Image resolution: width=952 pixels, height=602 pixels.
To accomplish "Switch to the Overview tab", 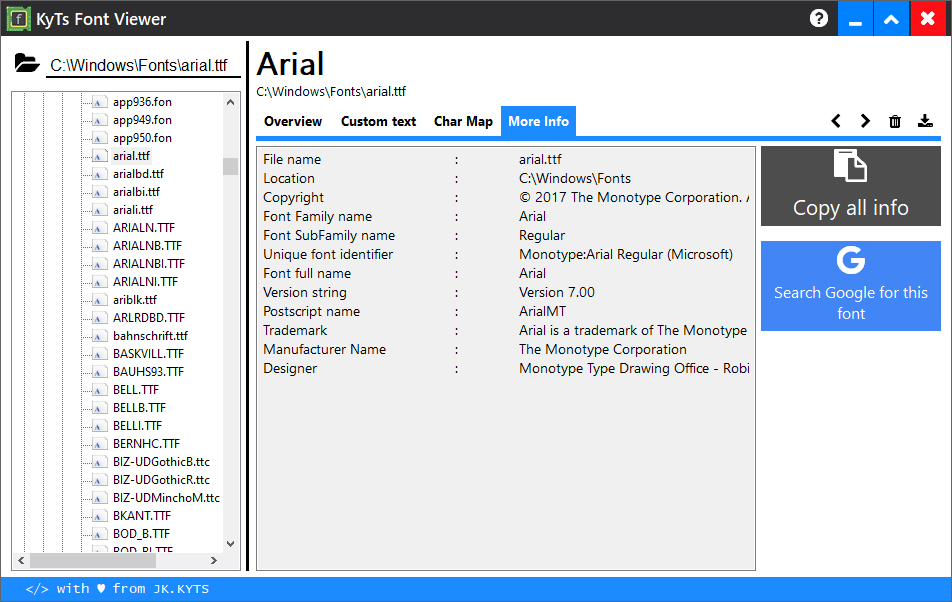I will pos(293,121).
